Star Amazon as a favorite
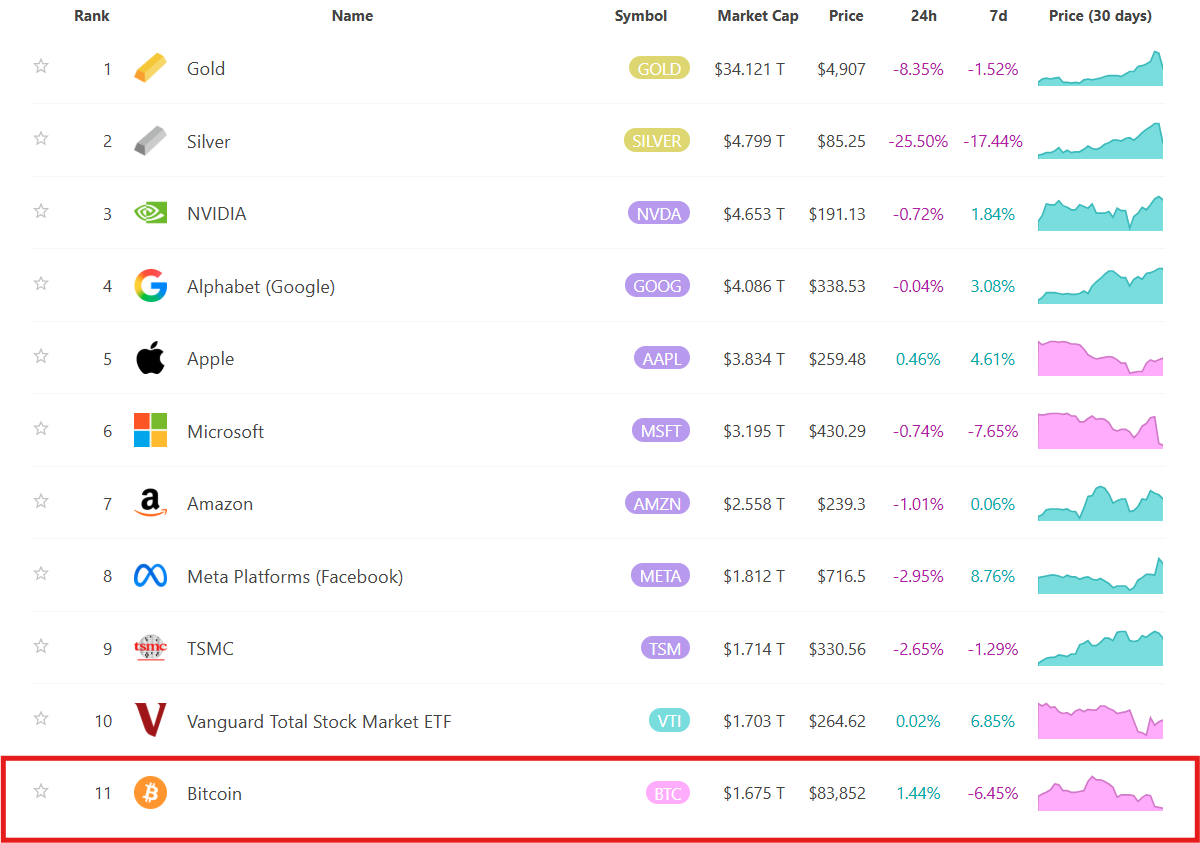The height and width of the screenshot is (843, 1200). [x=41, y=500]
